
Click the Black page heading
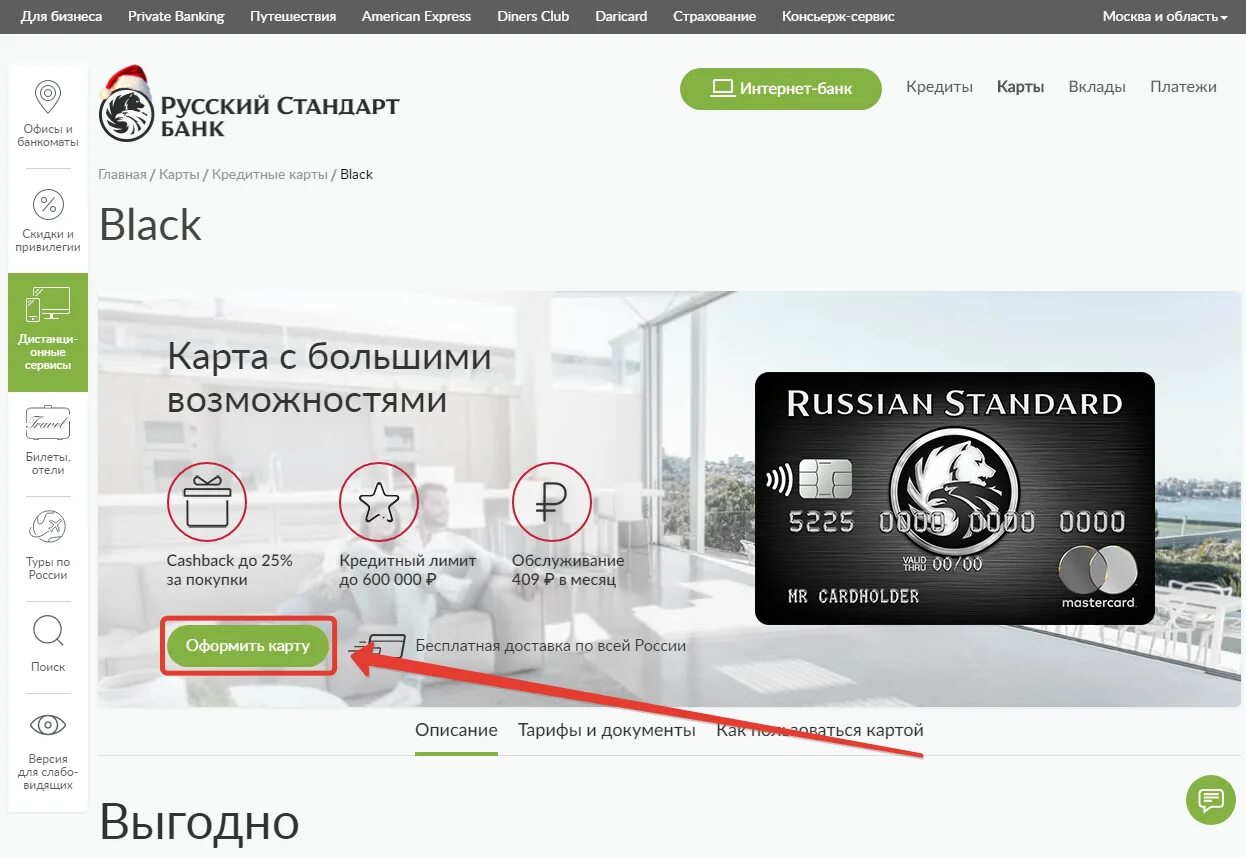[x=150, y=224]
